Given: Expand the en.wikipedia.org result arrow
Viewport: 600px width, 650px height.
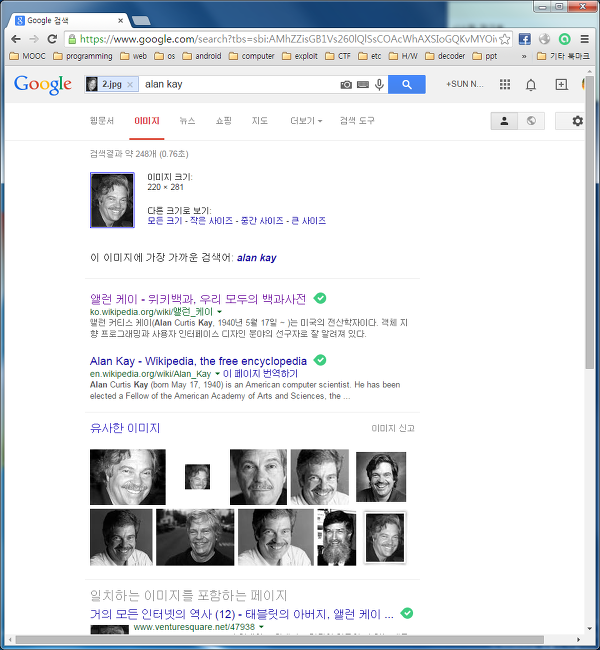Looking at the screenshot, I should [x=217, y=374].
